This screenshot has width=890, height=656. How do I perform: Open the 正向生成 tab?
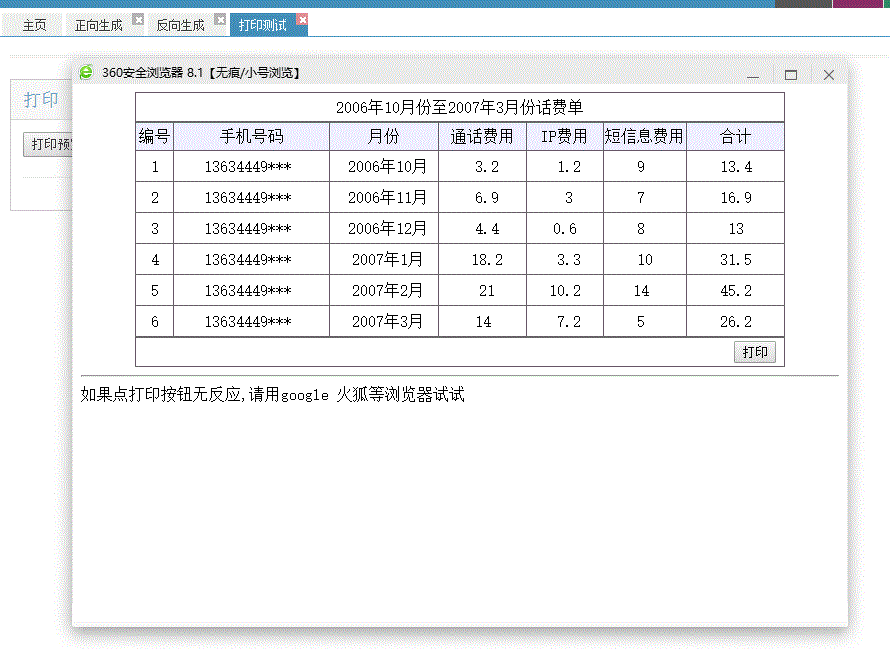99,25
